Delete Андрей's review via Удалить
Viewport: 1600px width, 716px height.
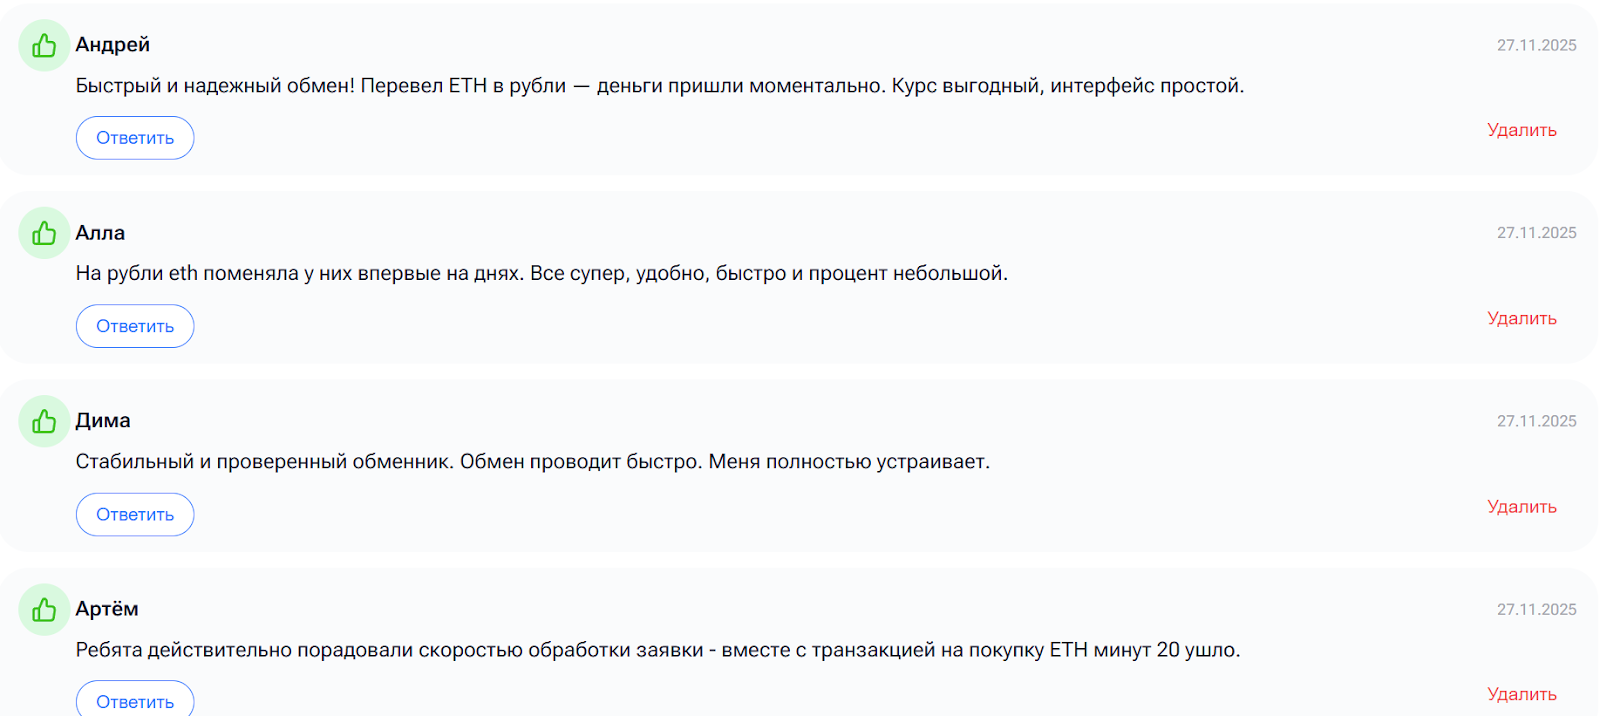click(1521, 130)
